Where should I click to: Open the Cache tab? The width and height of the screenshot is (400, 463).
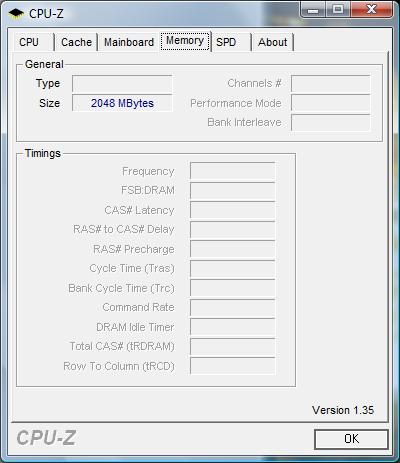click(76, 42)
